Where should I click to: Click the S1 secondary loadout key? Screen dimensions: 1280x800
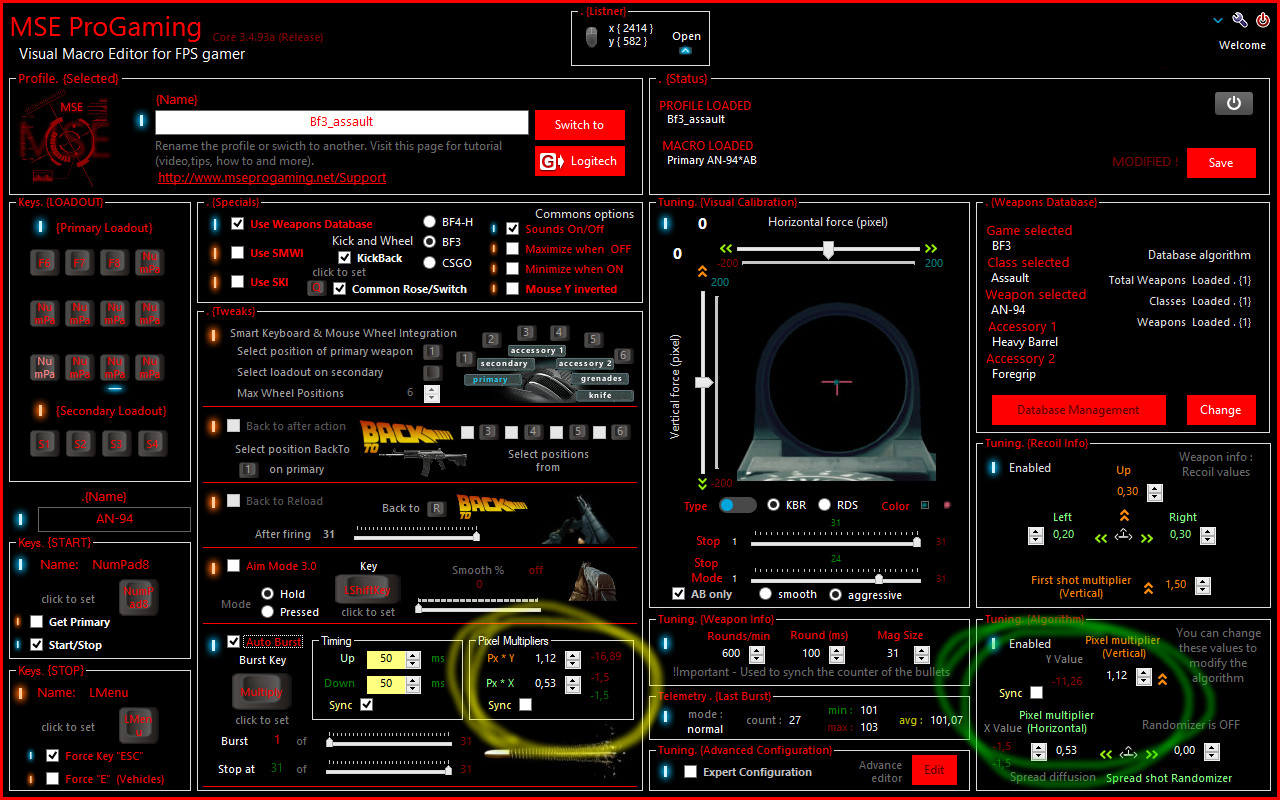(45, 442)
